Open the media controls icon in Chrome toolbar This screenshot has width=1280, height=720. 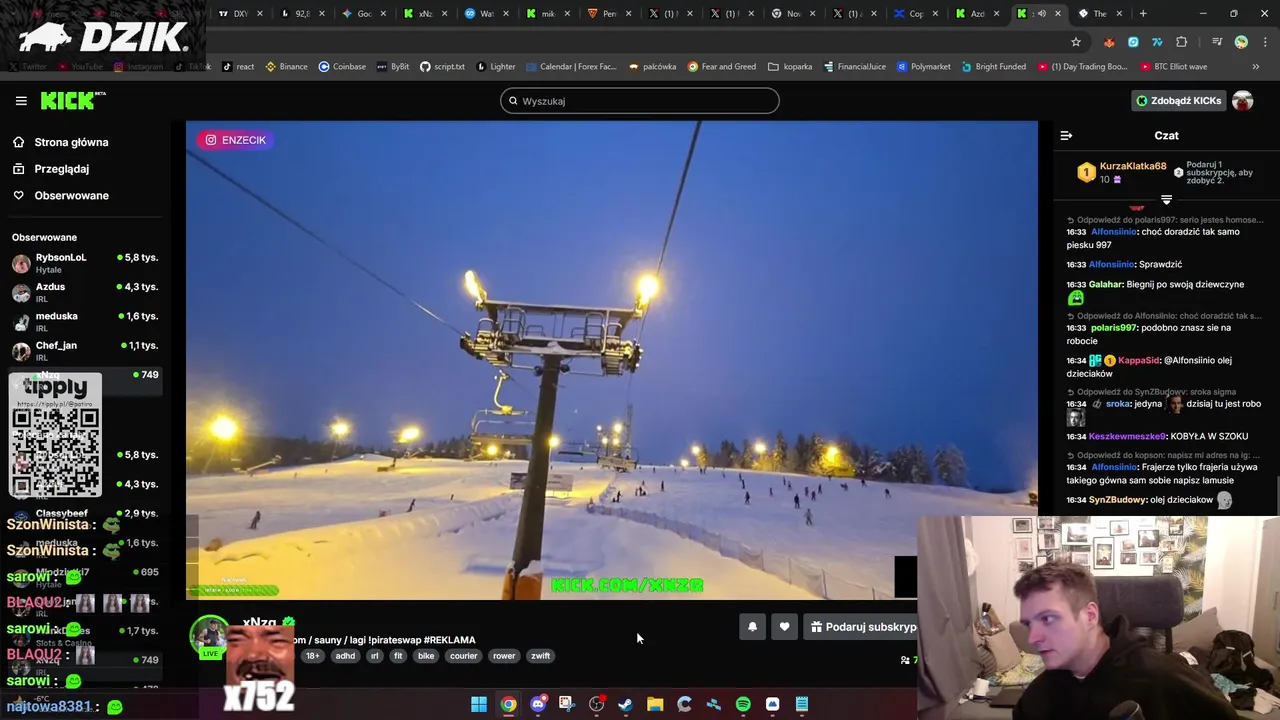(x=1217, y=42)
